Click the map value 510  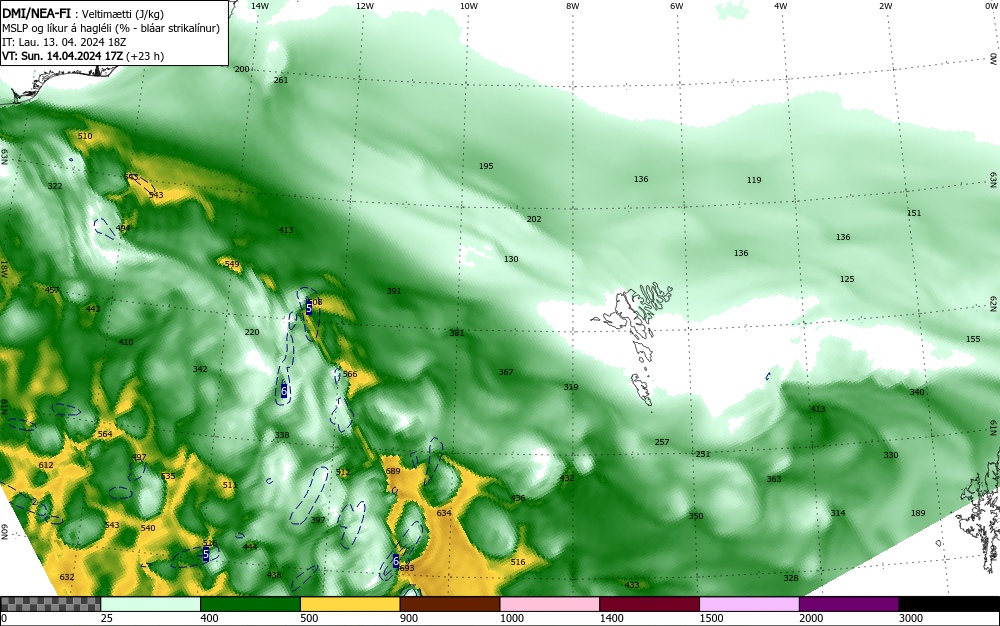(85, 136)
